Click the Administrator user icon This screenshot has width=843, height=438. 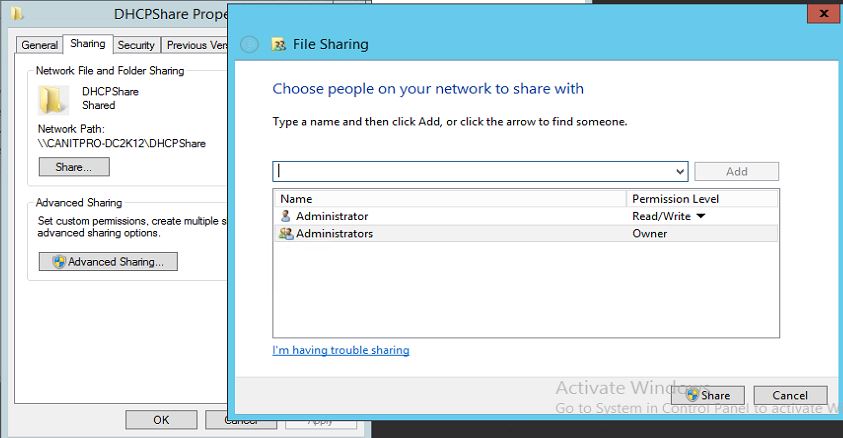(x=285, y=216)
